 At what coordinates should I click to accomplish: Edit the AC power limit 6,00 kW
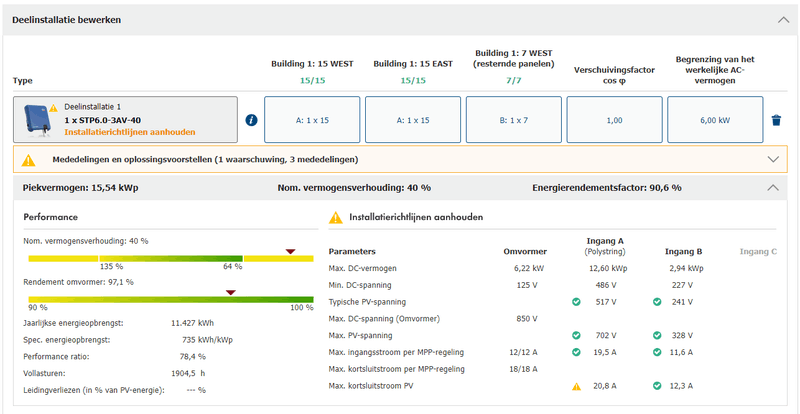(714, 120)
